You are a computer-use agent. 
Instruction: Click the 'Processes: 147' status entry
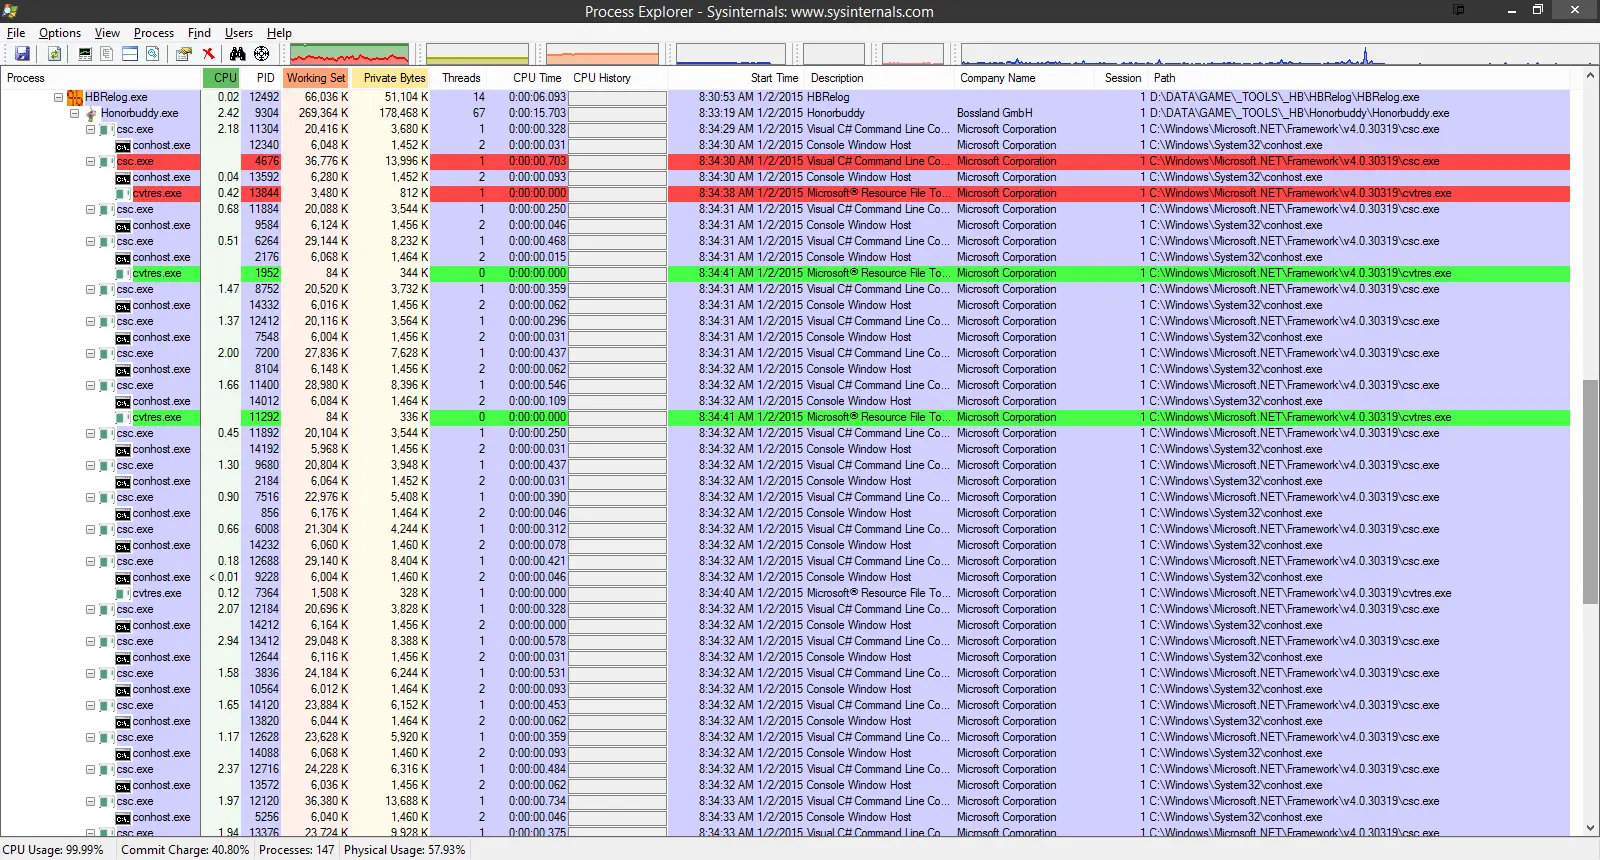click(x=297, y=850)
